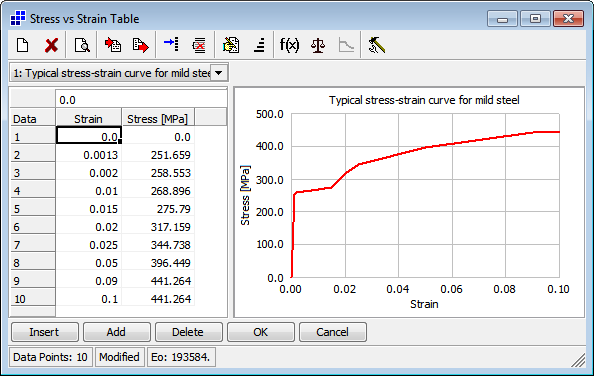Click the strain cell 0.1
This screenshot has height=376, width=594.
click(89, 298)
